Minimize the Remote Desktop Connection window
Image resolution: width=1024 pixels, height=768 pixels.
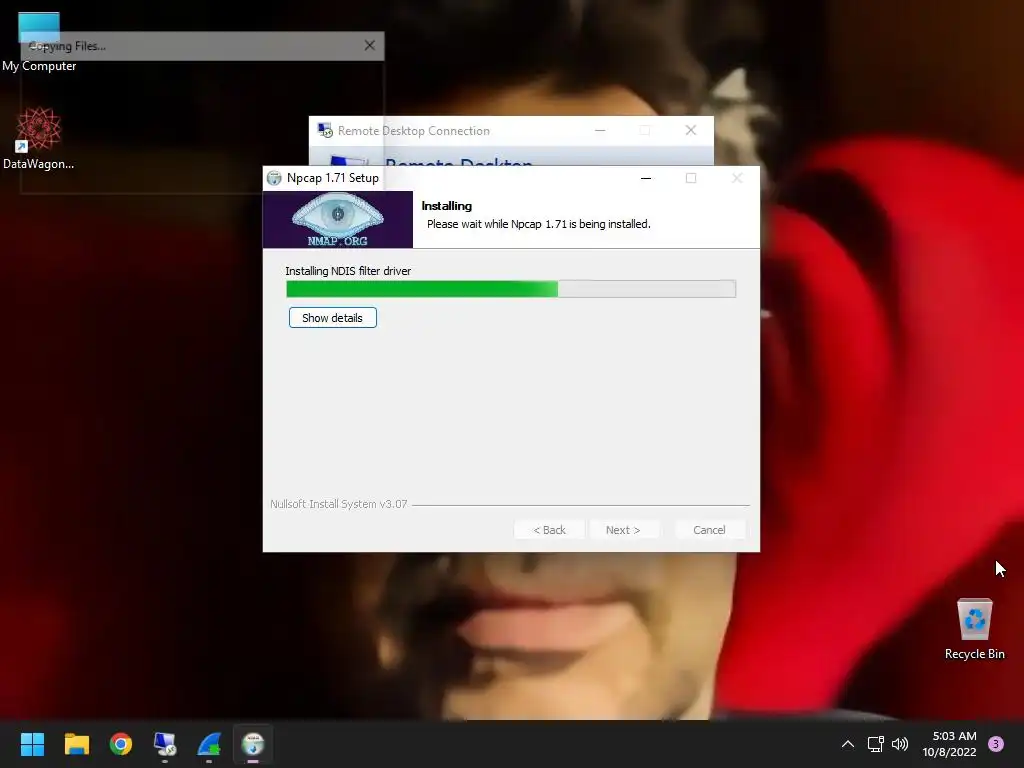[x=600, y=131]
